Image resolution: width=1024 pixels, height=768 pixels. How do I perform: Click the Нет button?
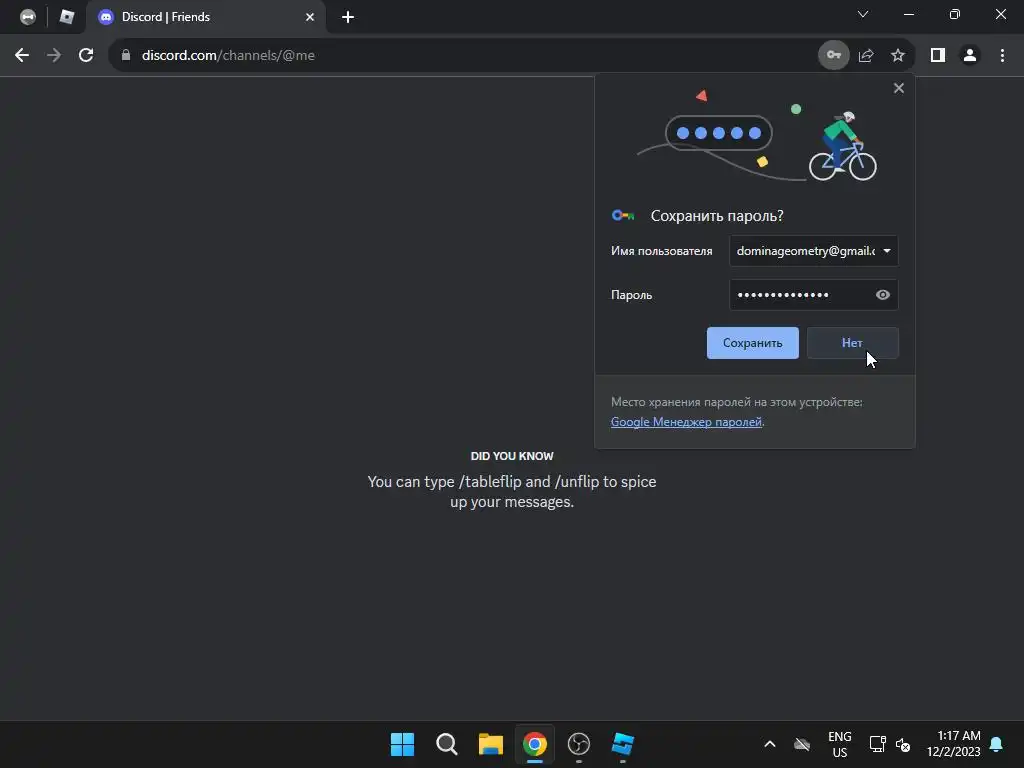pyautogui.click(x=852, y=344)
